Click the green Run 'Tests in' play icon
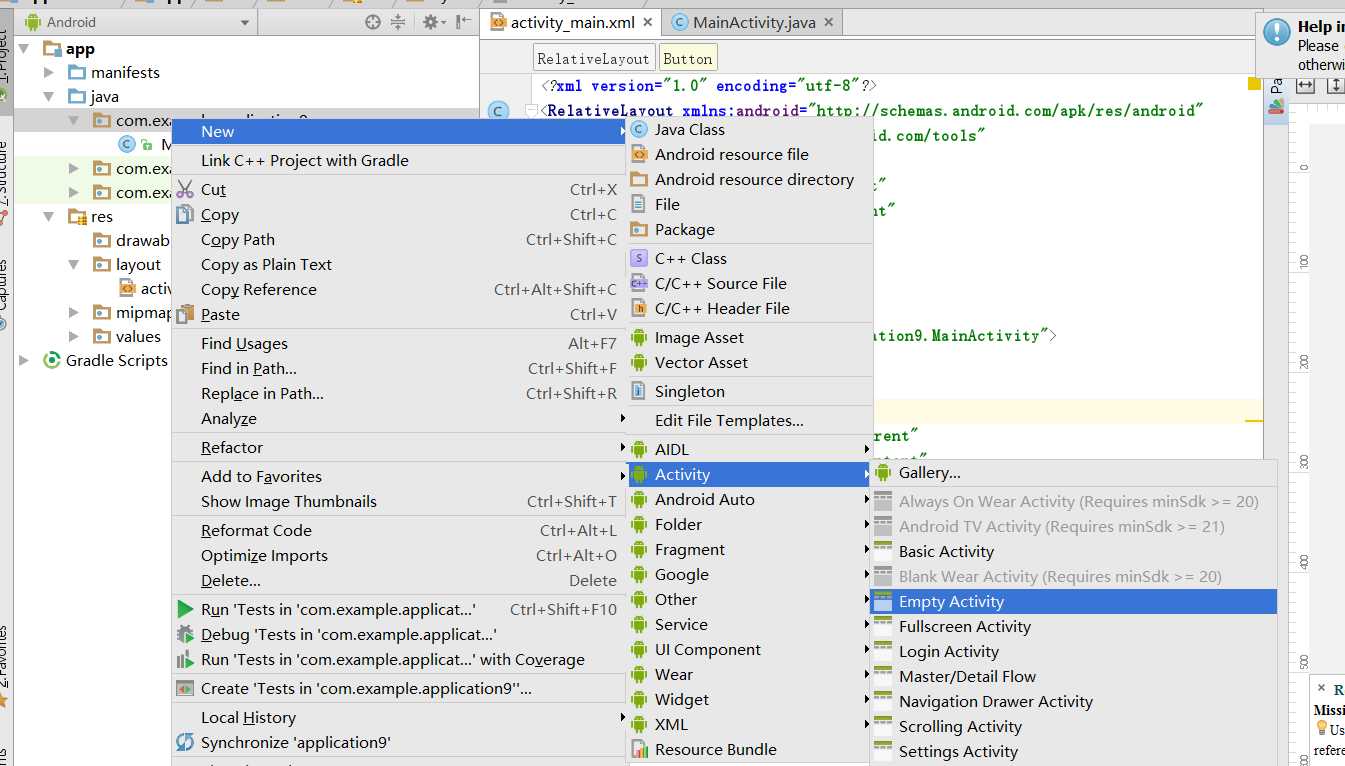 click(185, 609)
